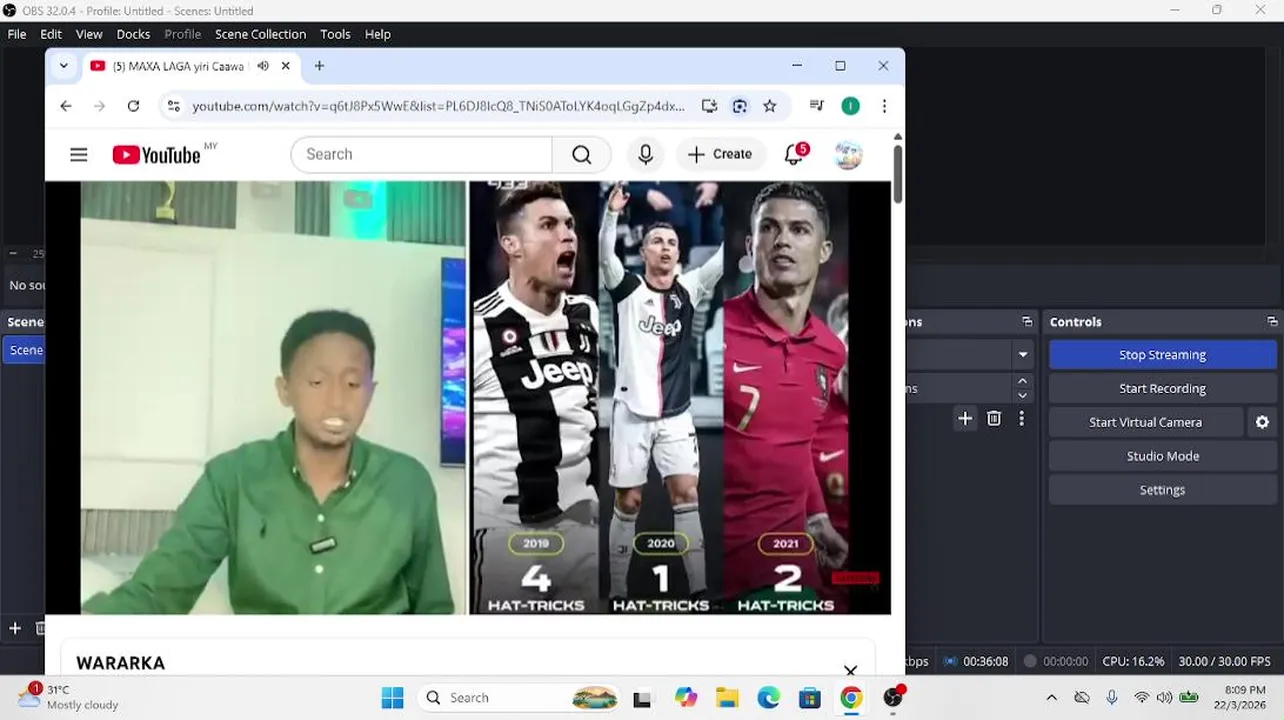Start voice search with microphone icon
Viewport: 1284px width, 720px height.
point(646,154)
